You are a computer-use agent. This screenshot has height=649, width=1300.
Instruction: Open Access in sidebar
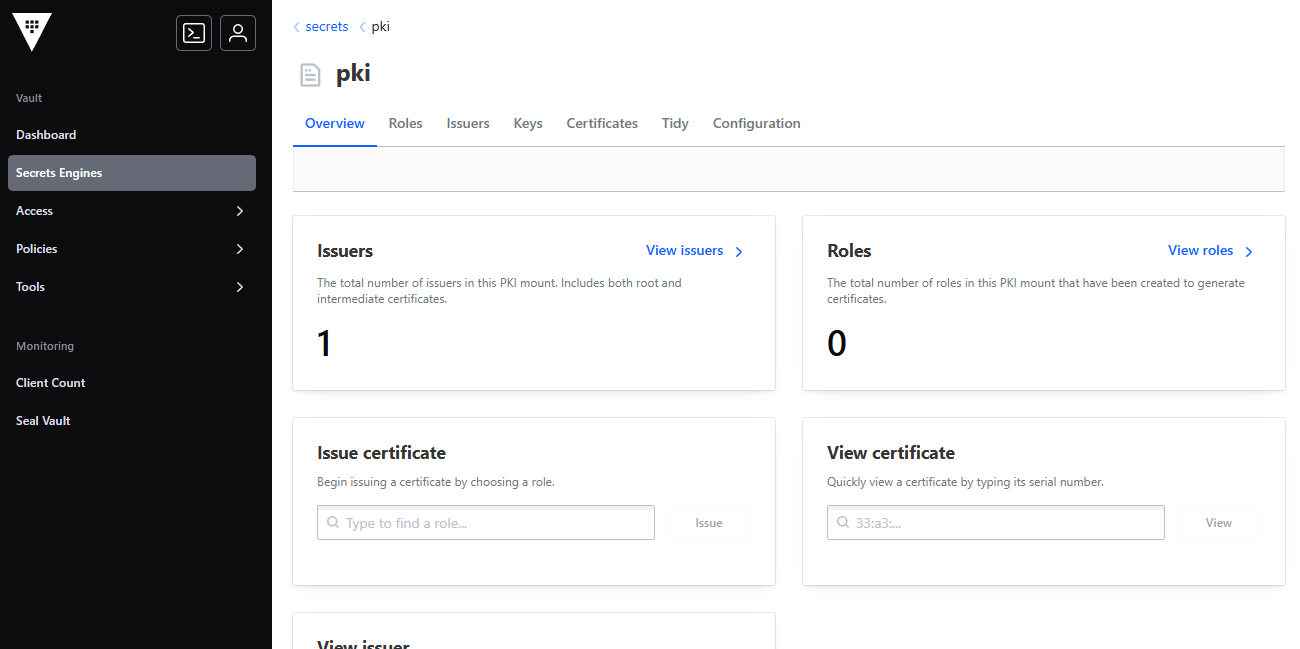(132, 211)
